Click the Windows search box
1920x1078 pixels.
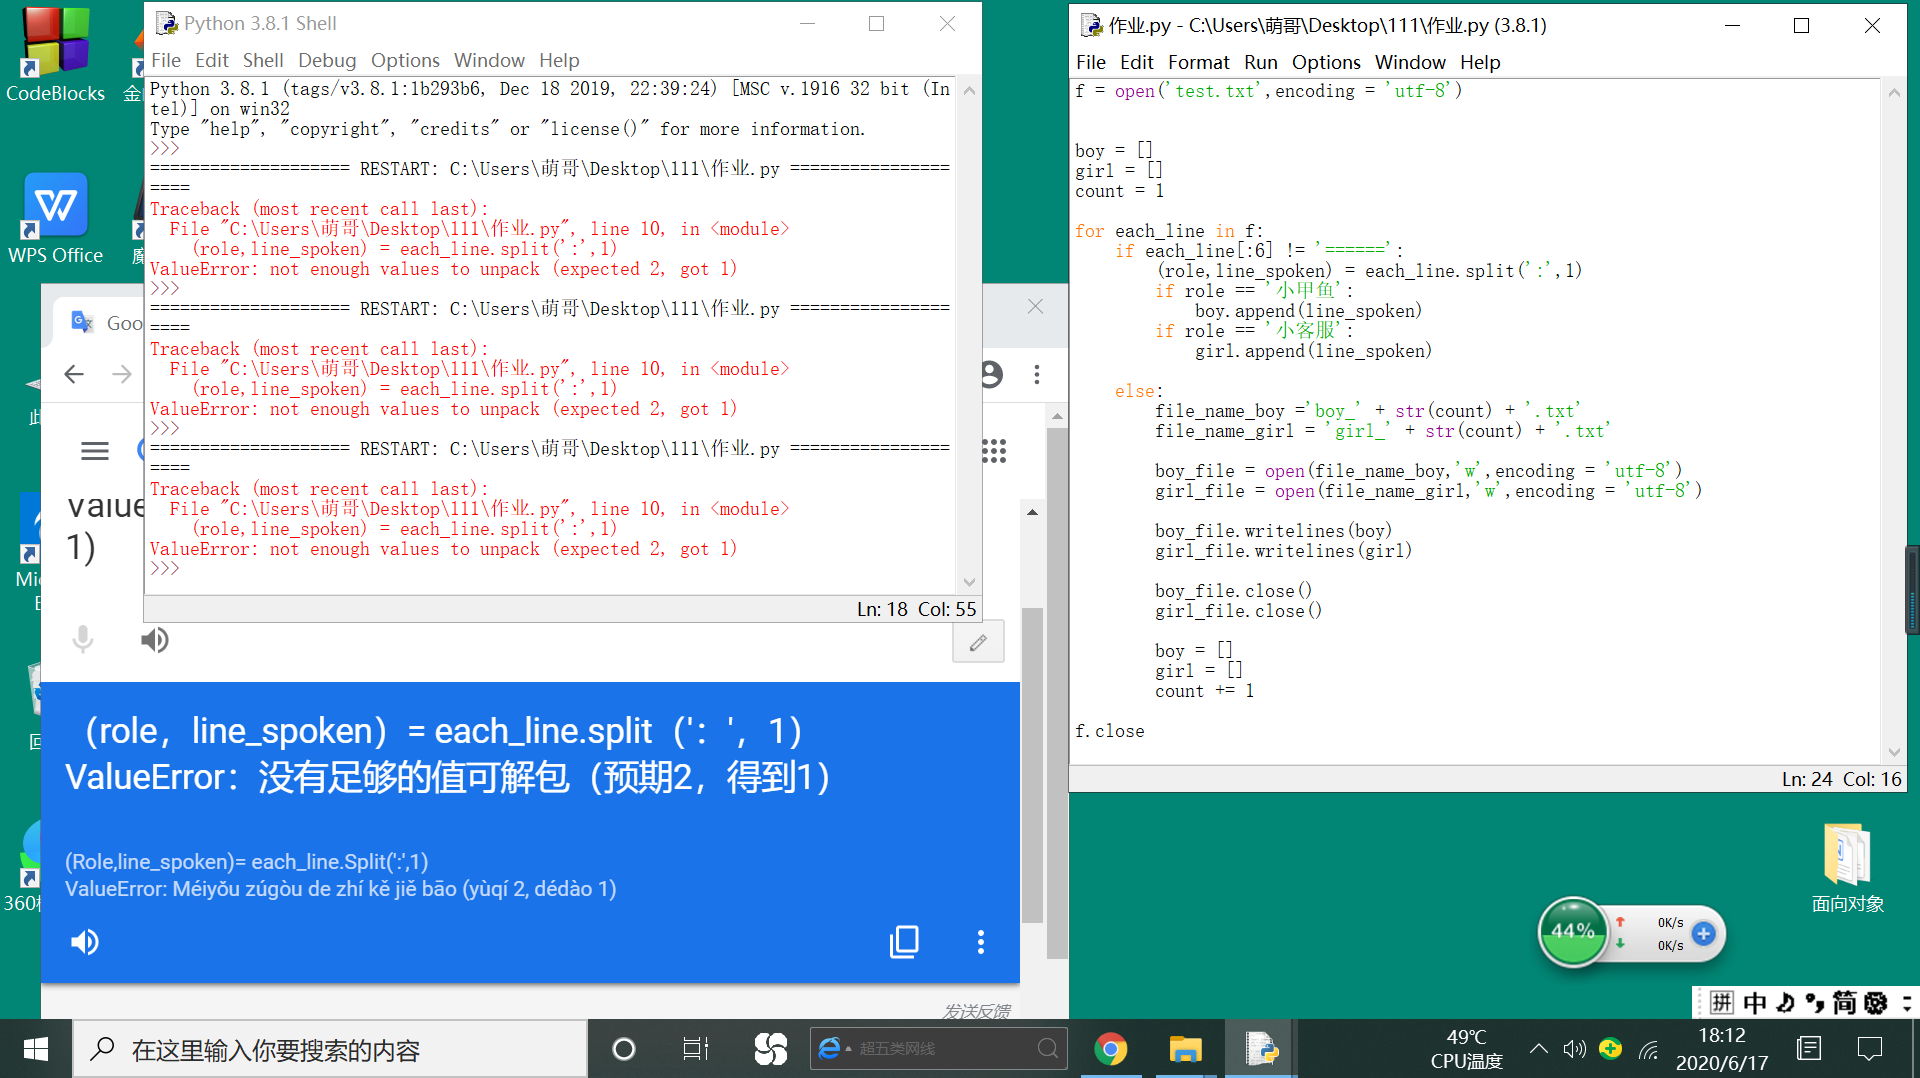coord(330,1049)
